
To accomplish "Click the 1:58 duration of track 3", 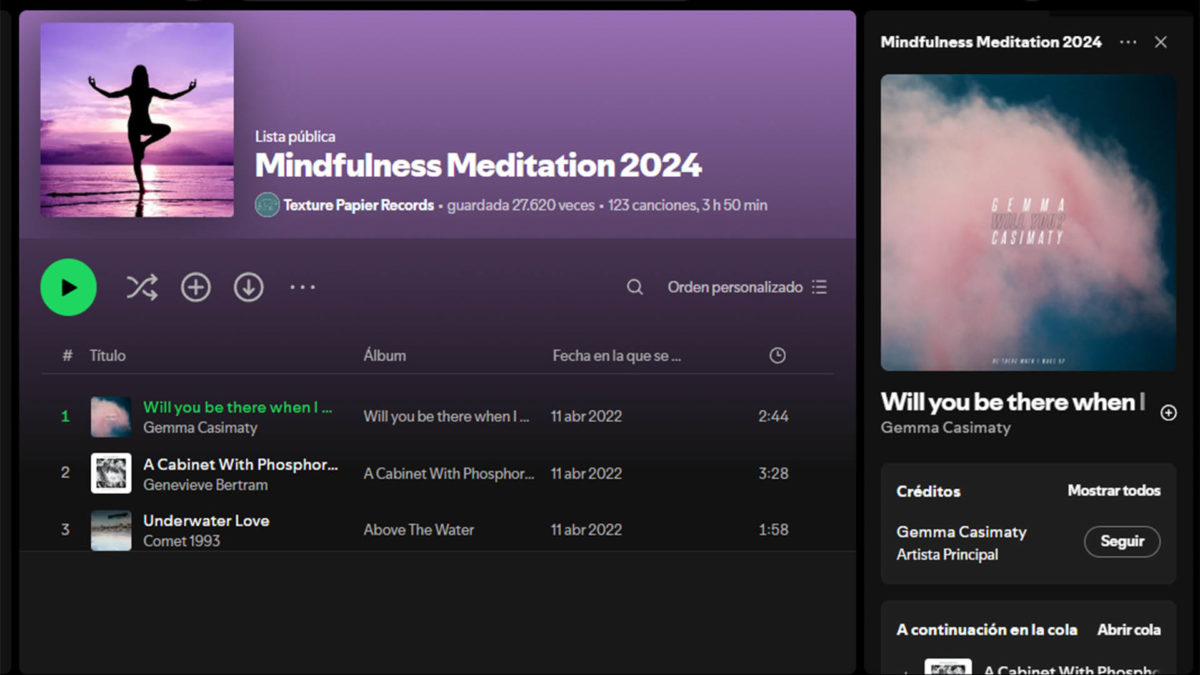I will [x=773, y=530].
